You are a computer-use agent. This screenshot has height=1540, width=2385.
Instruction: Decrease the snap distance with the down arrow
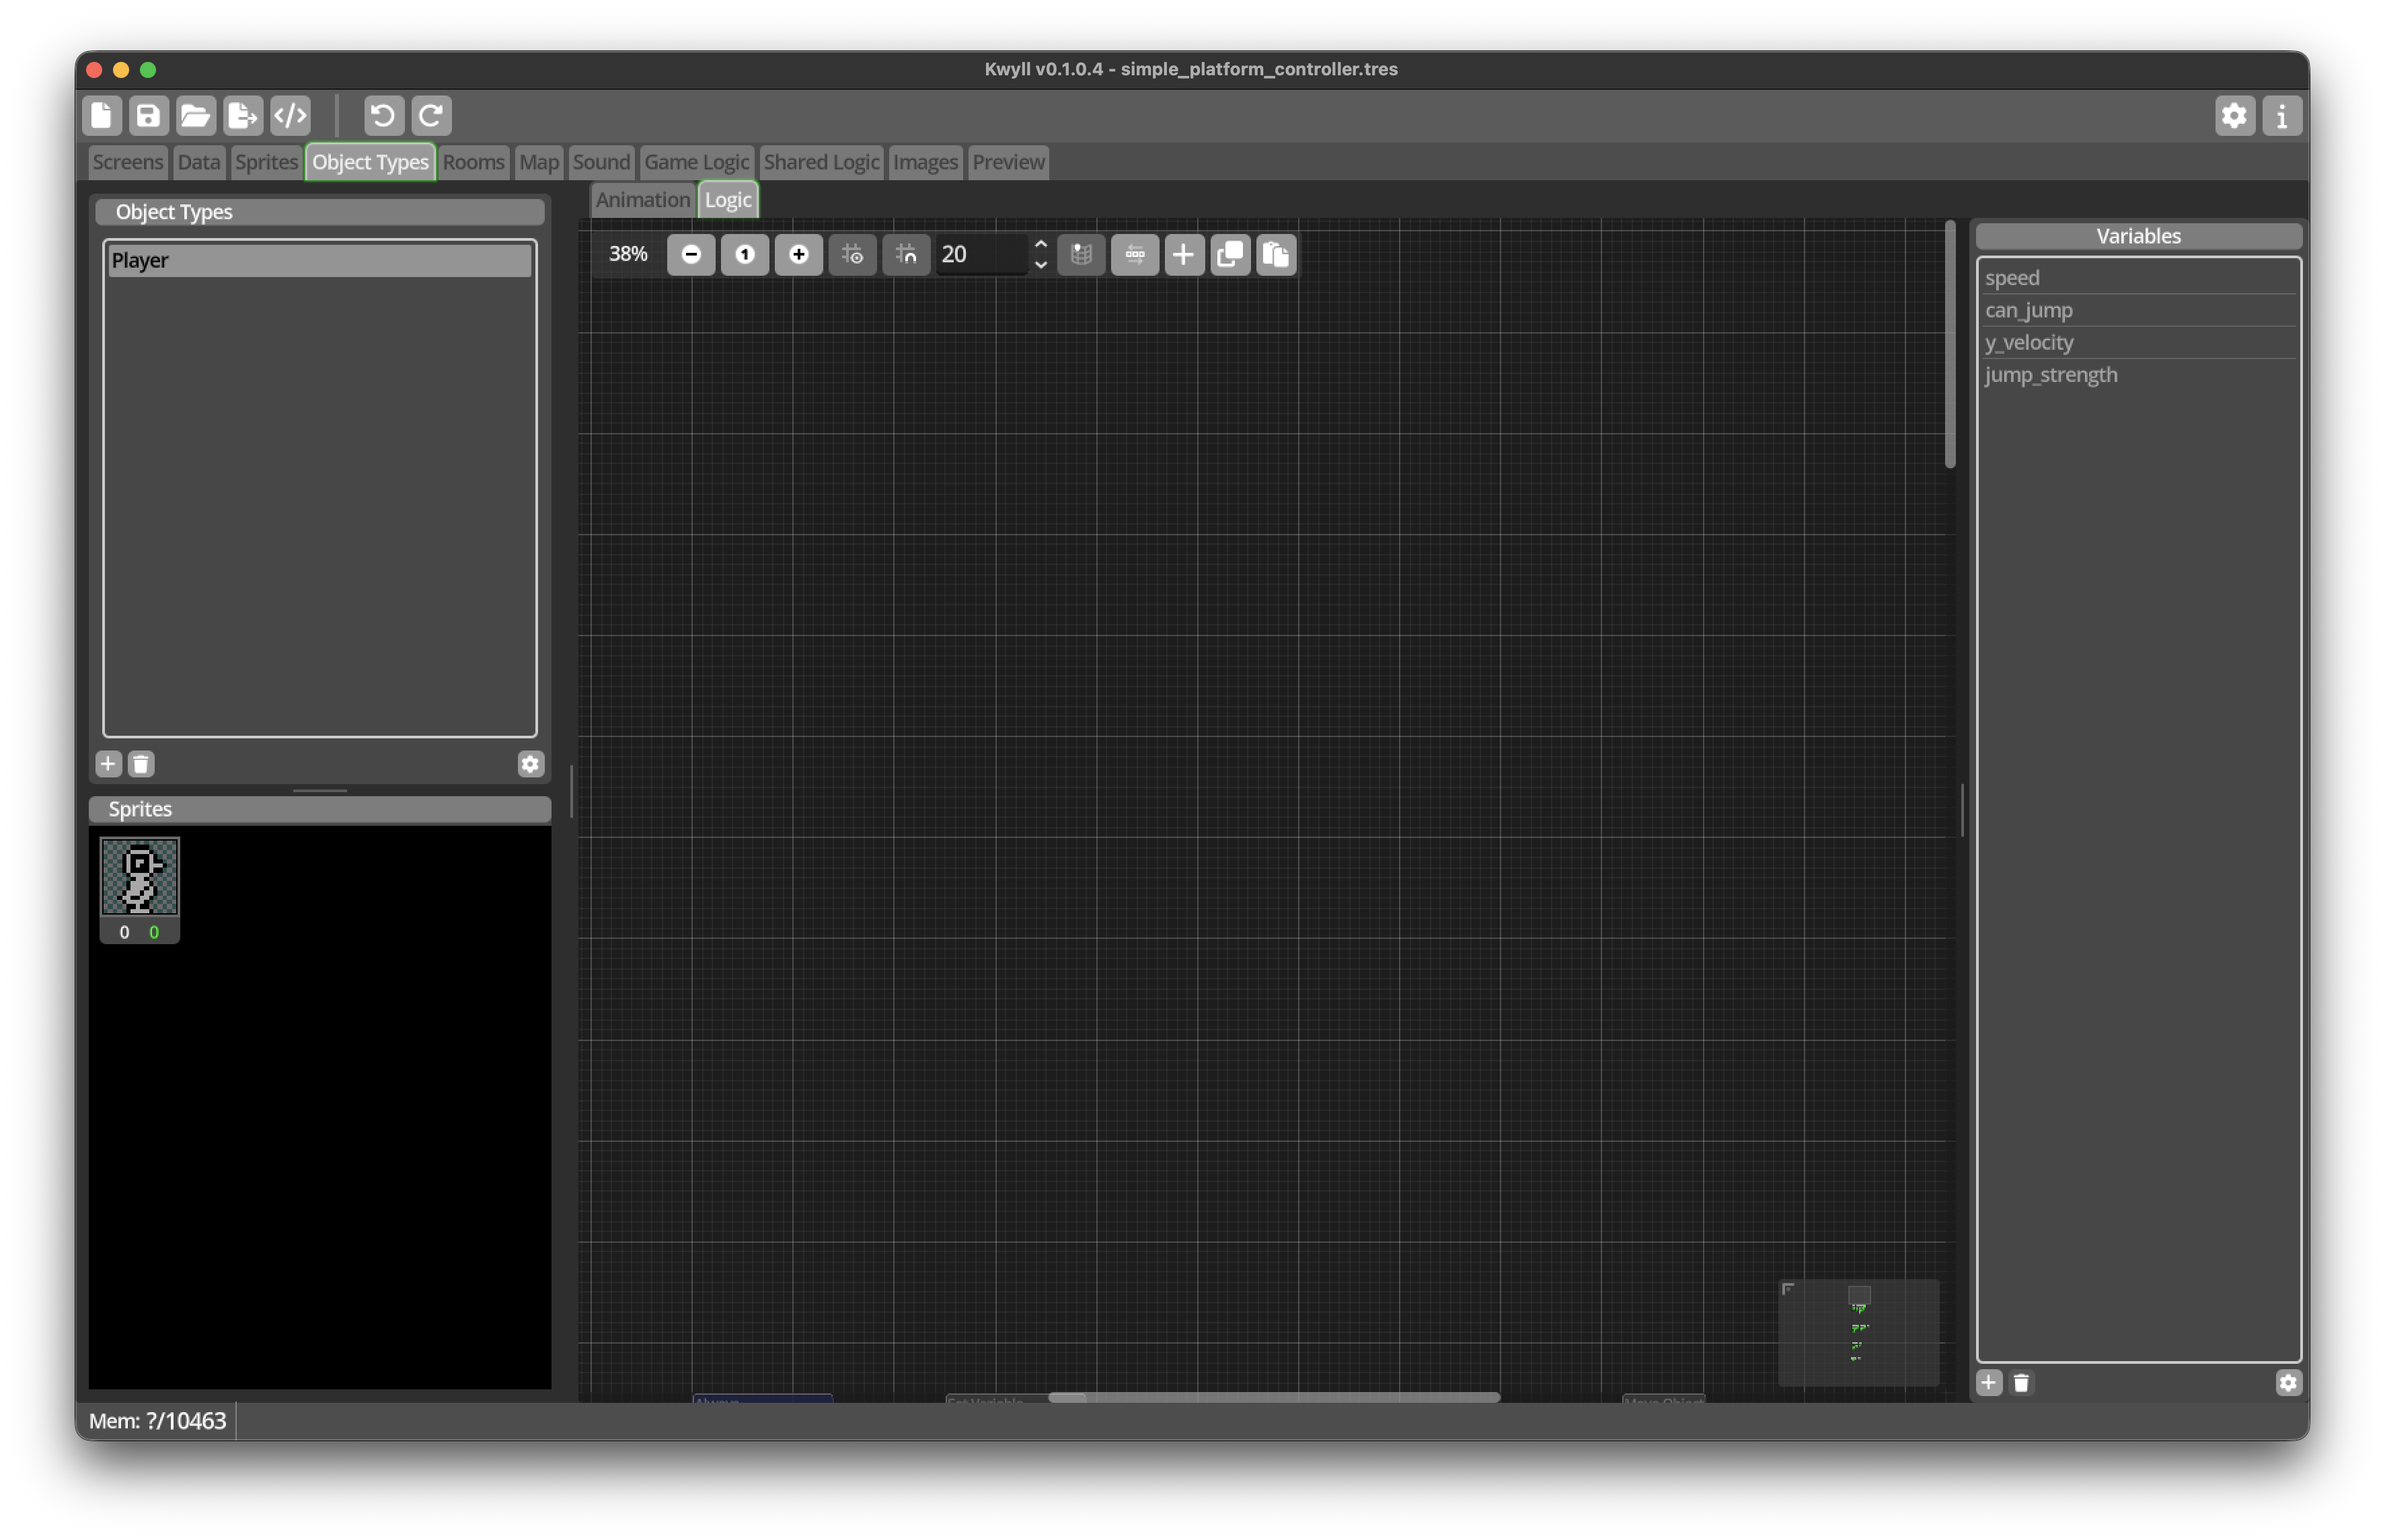coord(1041,265)
